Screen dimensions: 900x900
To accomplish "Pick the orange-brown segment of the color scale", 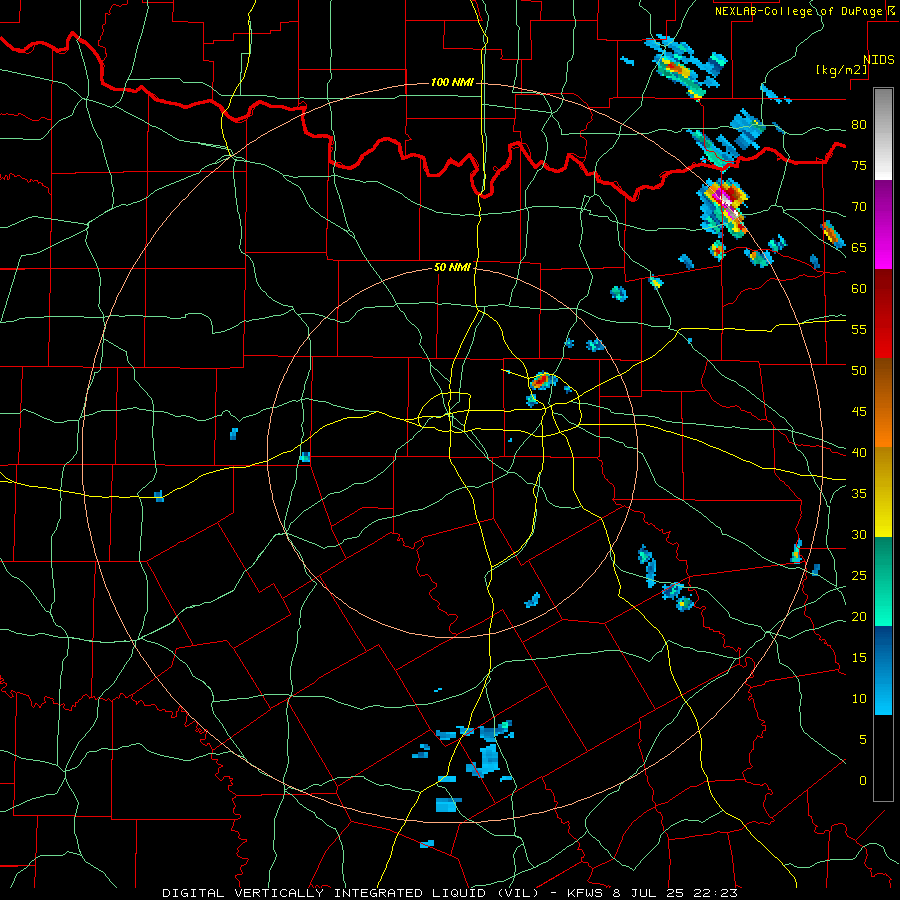I will 883,403.
